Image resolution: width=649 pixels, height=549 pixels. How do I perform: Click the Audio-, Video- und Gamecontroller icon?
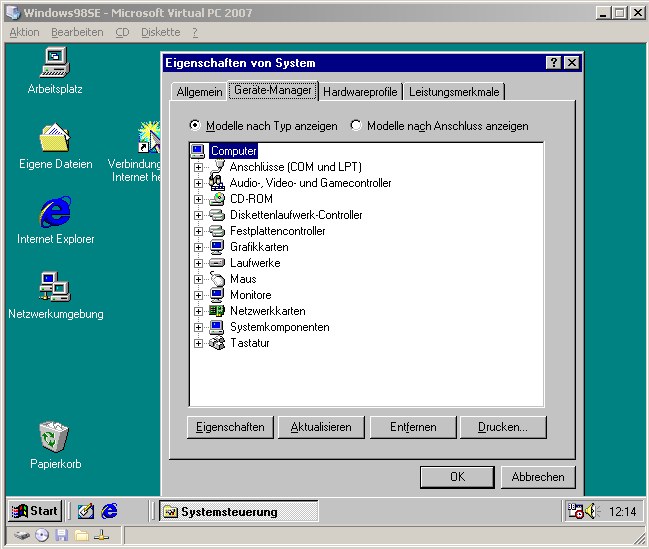tap(217, 183)
